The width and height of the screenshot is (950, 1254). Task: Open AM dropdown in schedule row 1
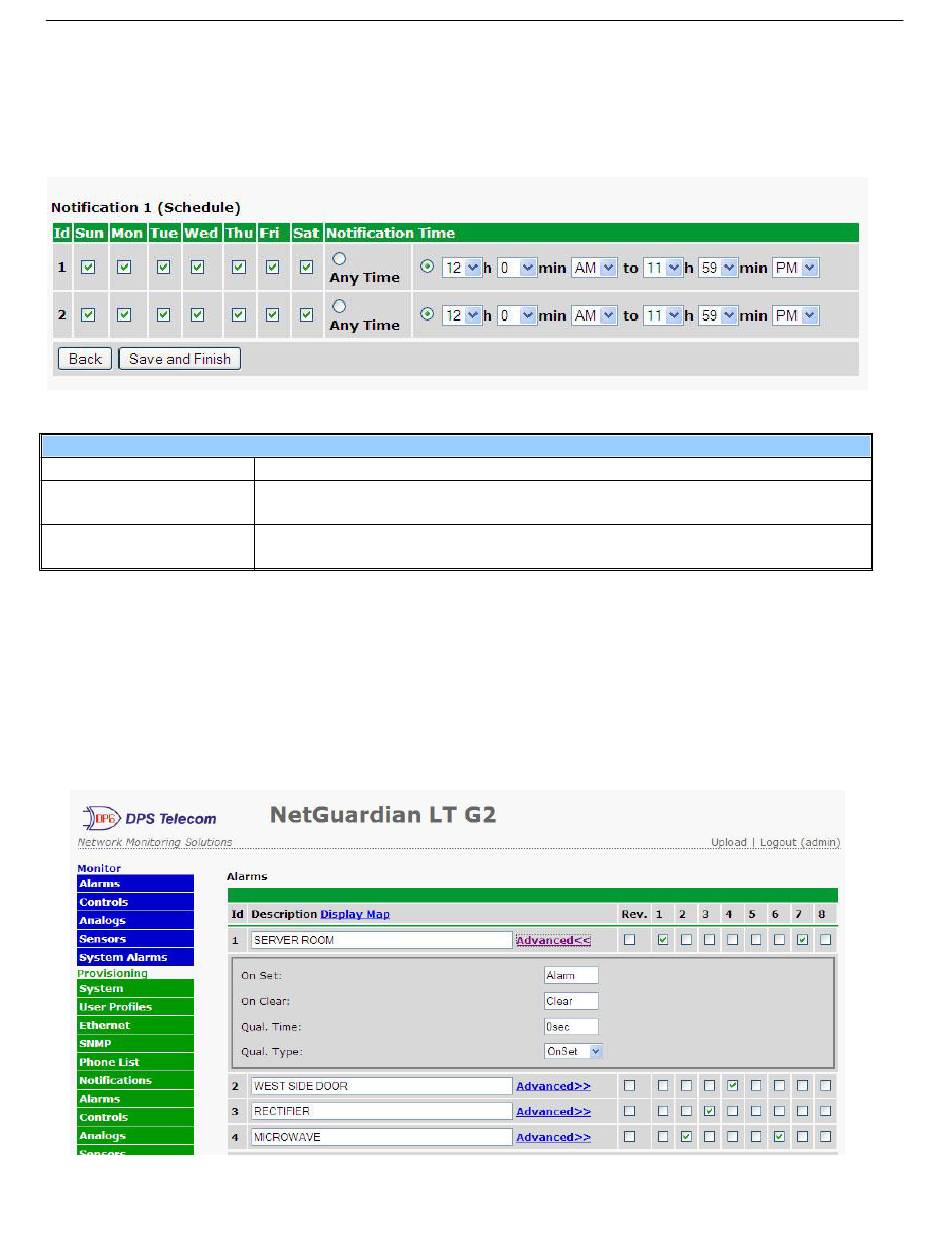coord(595,268)
